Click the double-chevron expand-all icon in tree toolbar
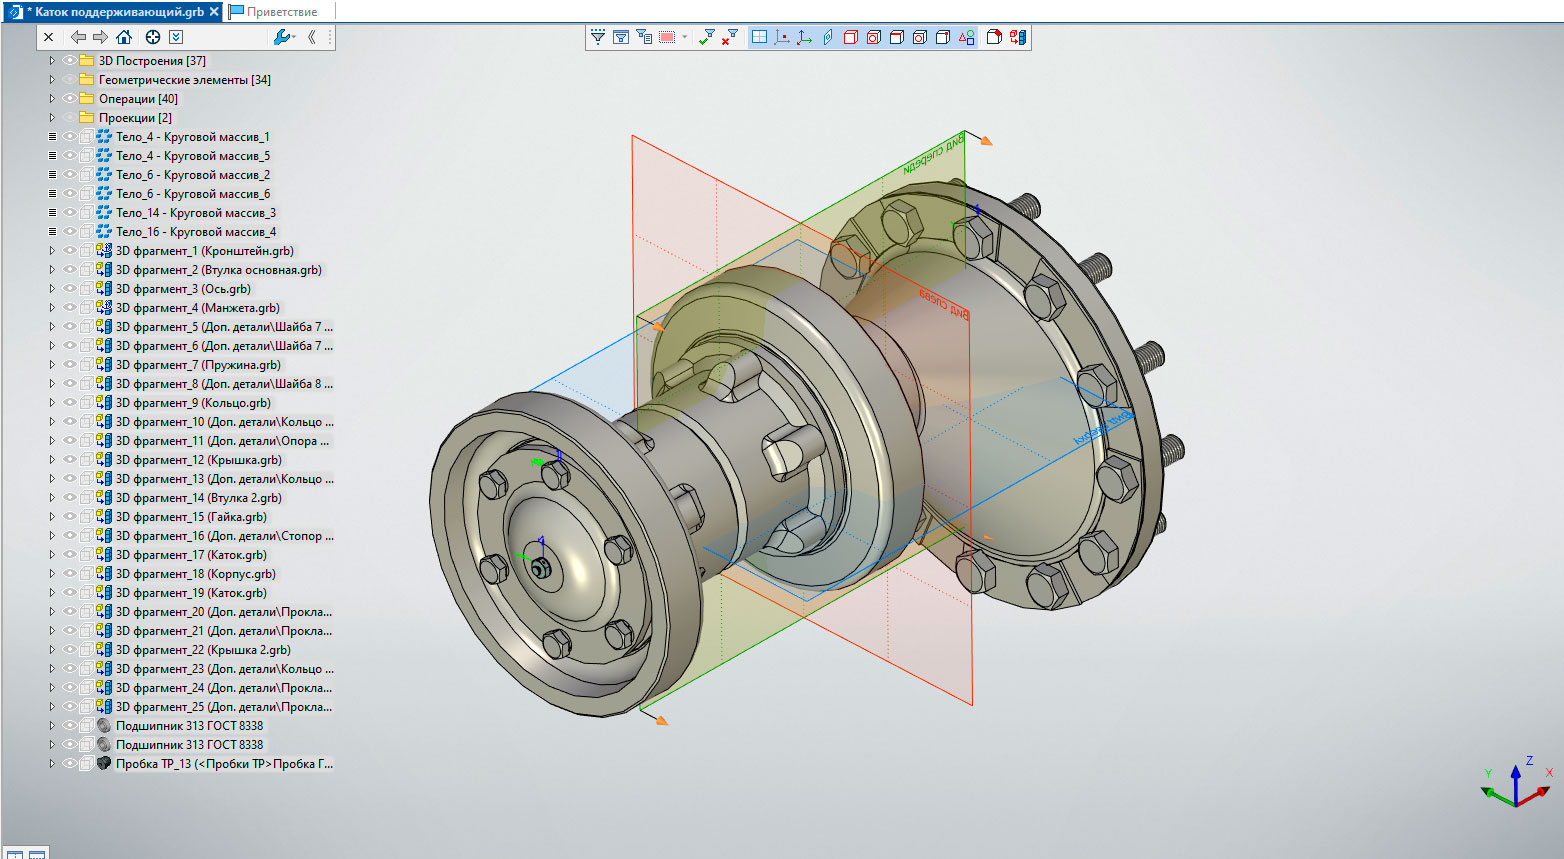 176,37
